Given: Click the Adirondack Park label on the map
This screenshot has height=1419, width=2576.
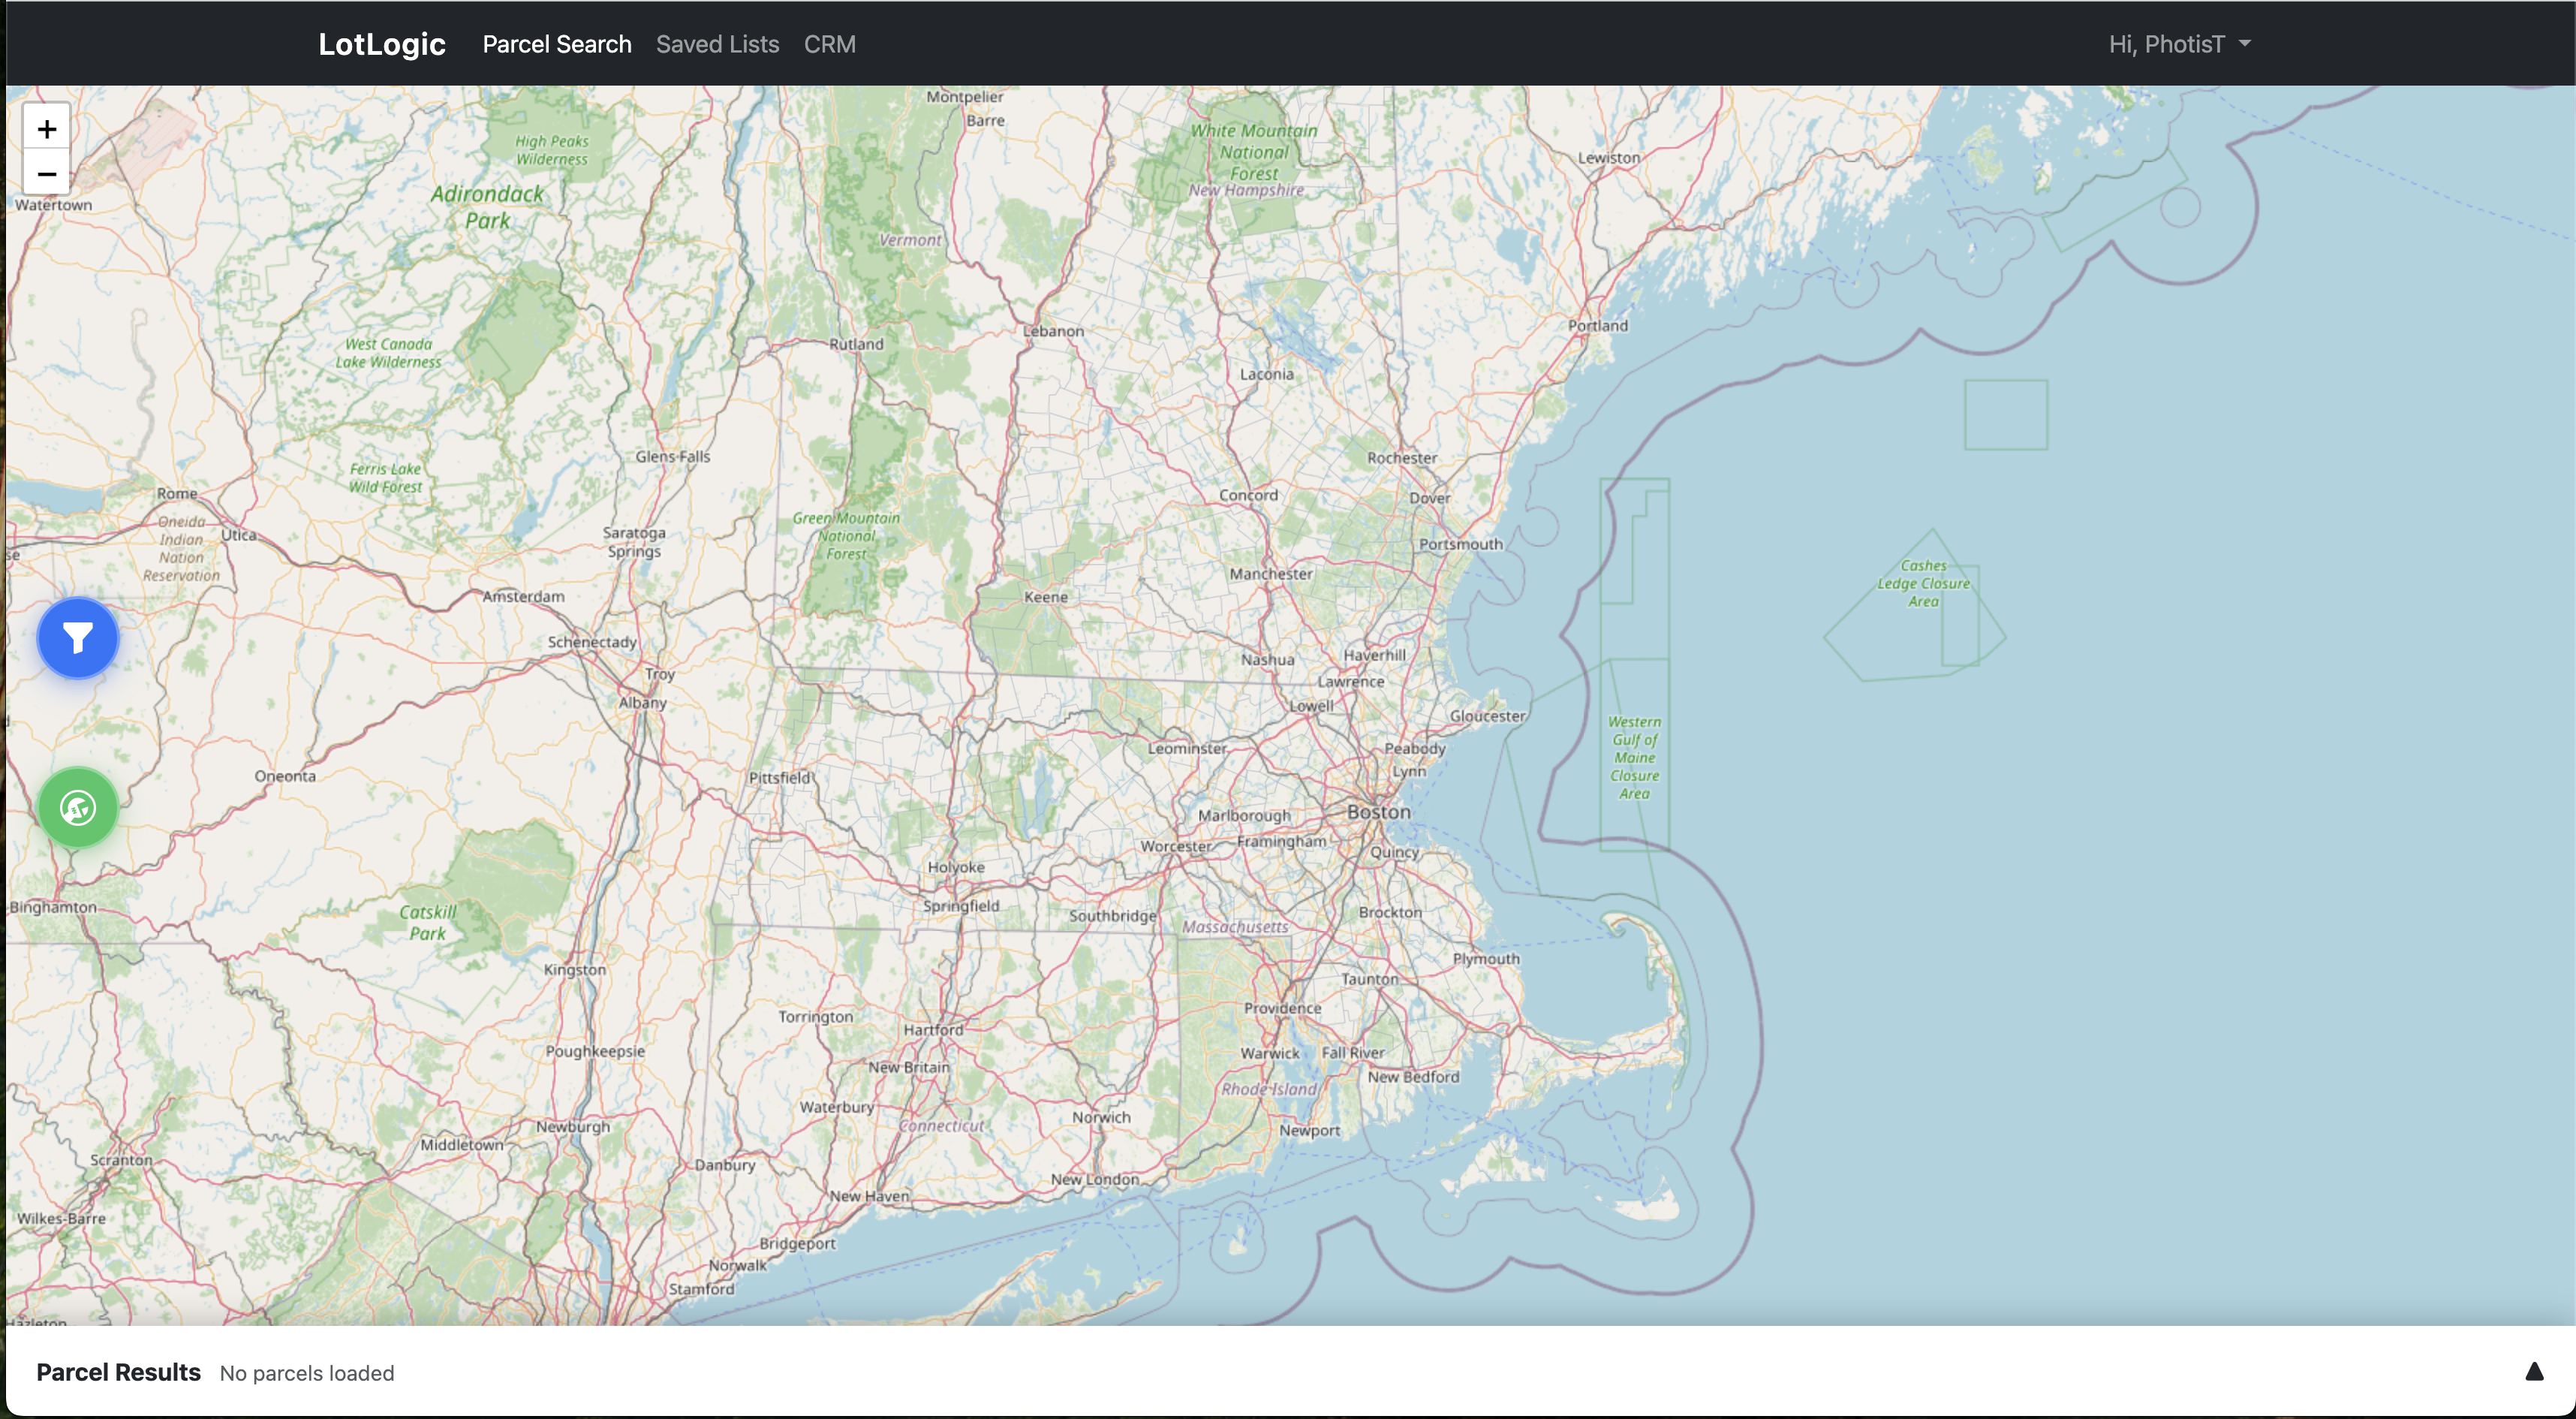Looking at the screenshot, I should tap(487, 207).
